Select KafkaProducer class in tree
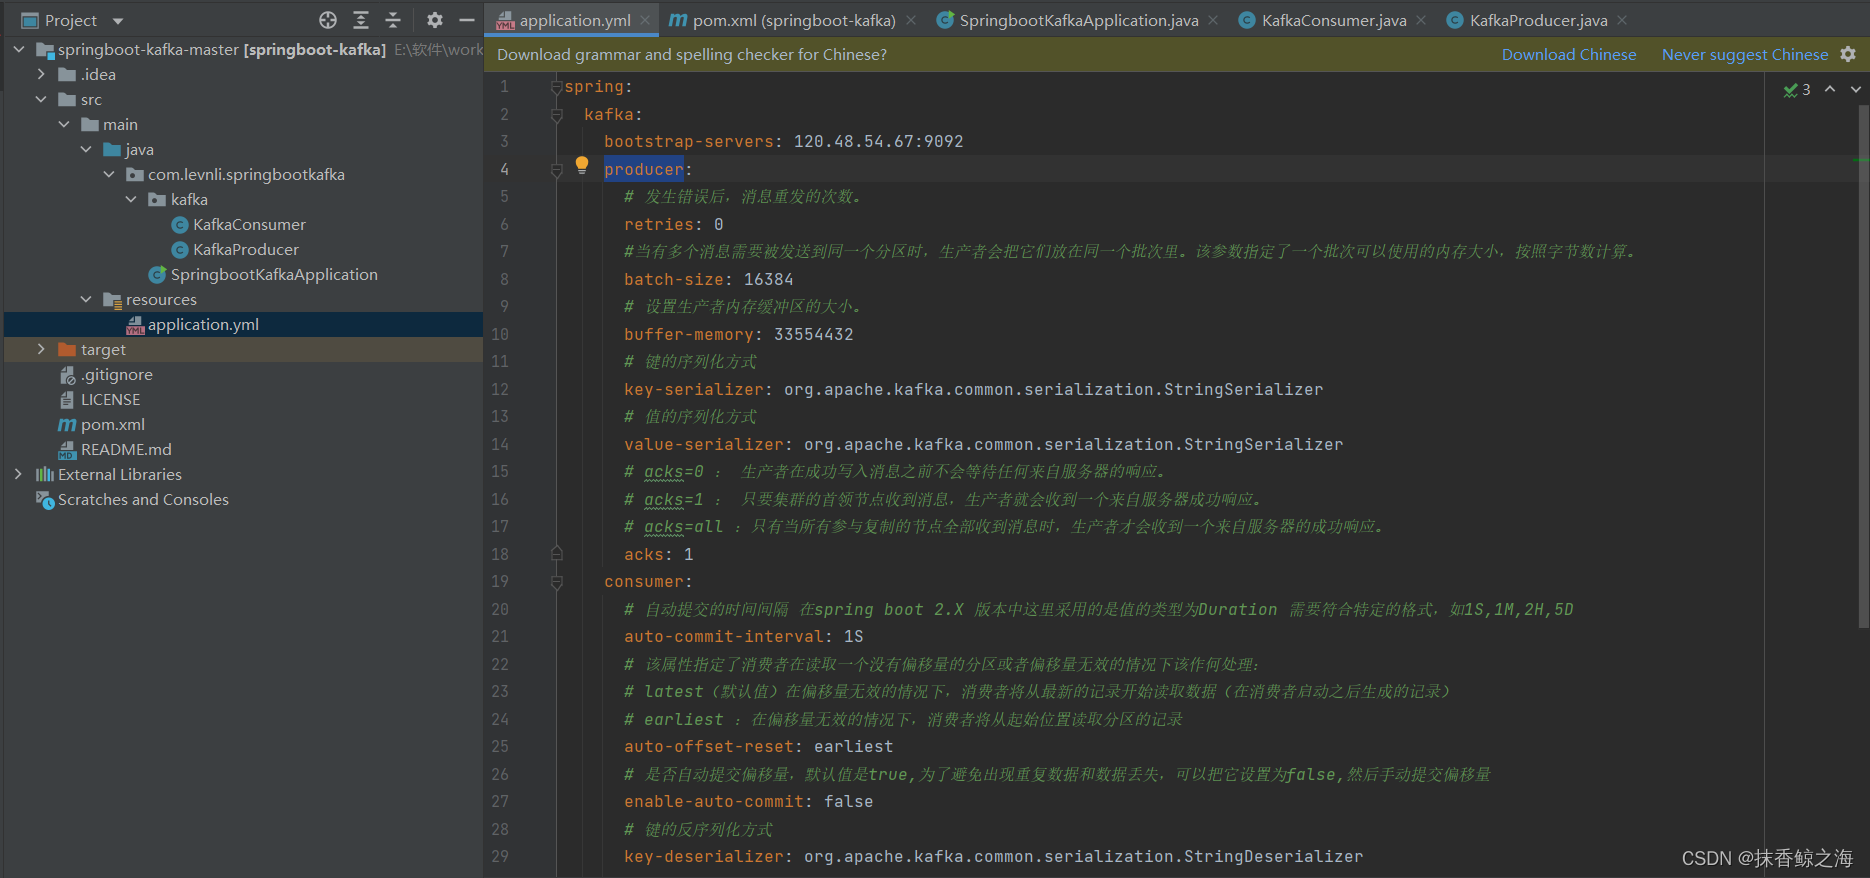Screen dimensions: 1870x878 click(246, 249)
